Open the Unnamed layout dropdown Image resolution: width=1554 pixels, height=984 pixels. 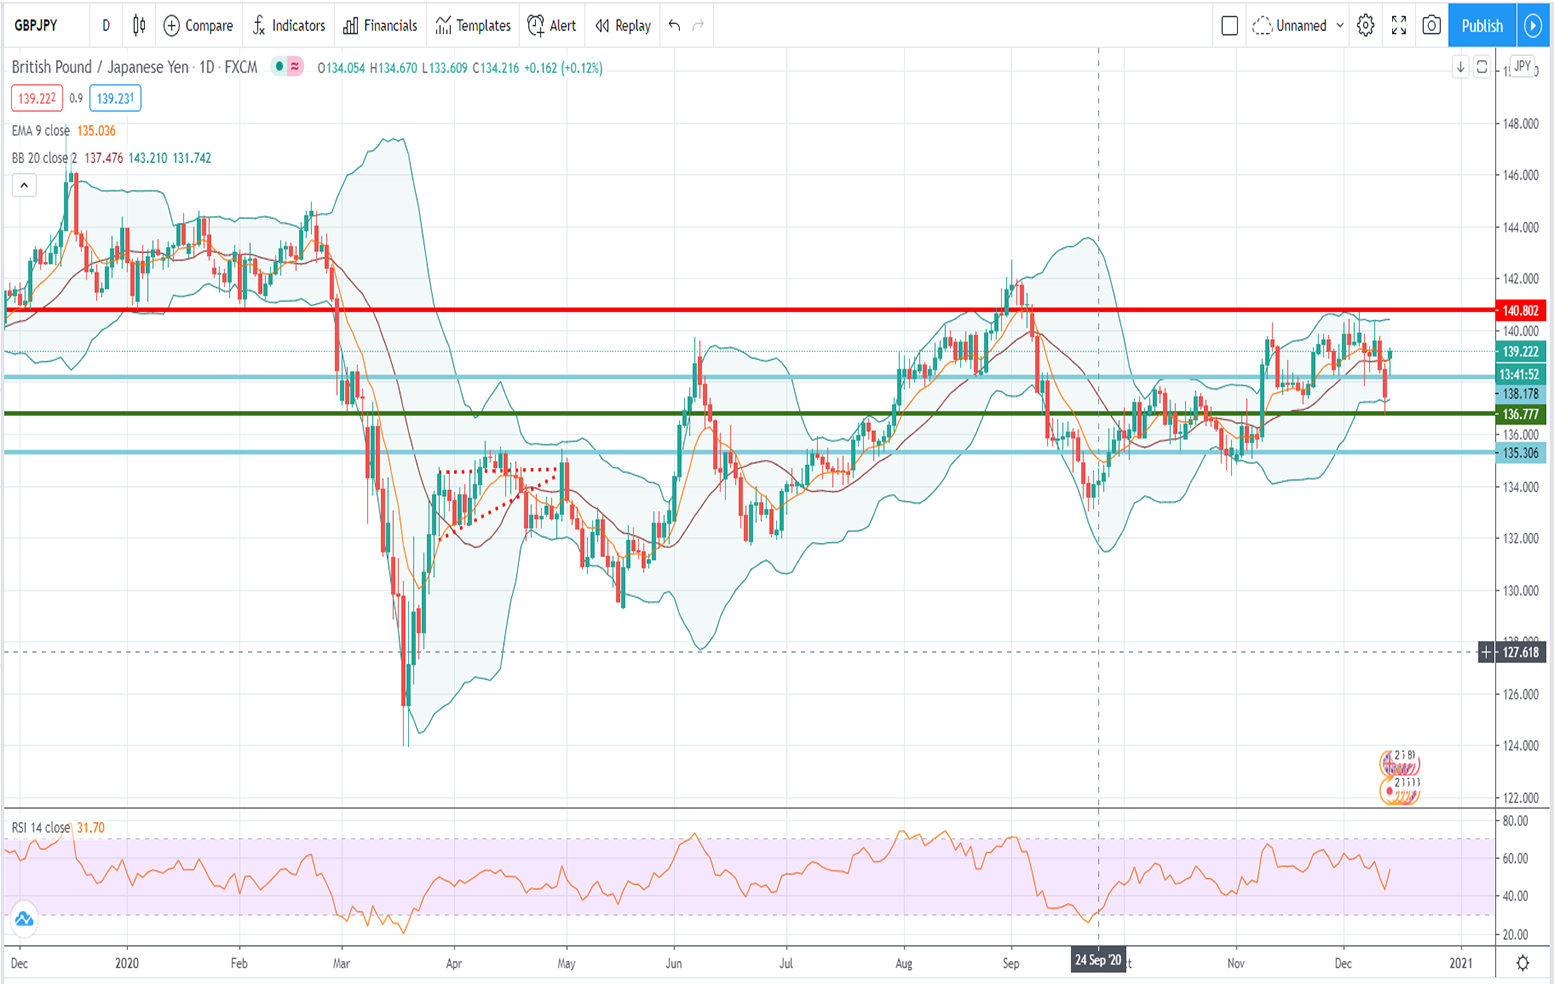(1300, 26)
